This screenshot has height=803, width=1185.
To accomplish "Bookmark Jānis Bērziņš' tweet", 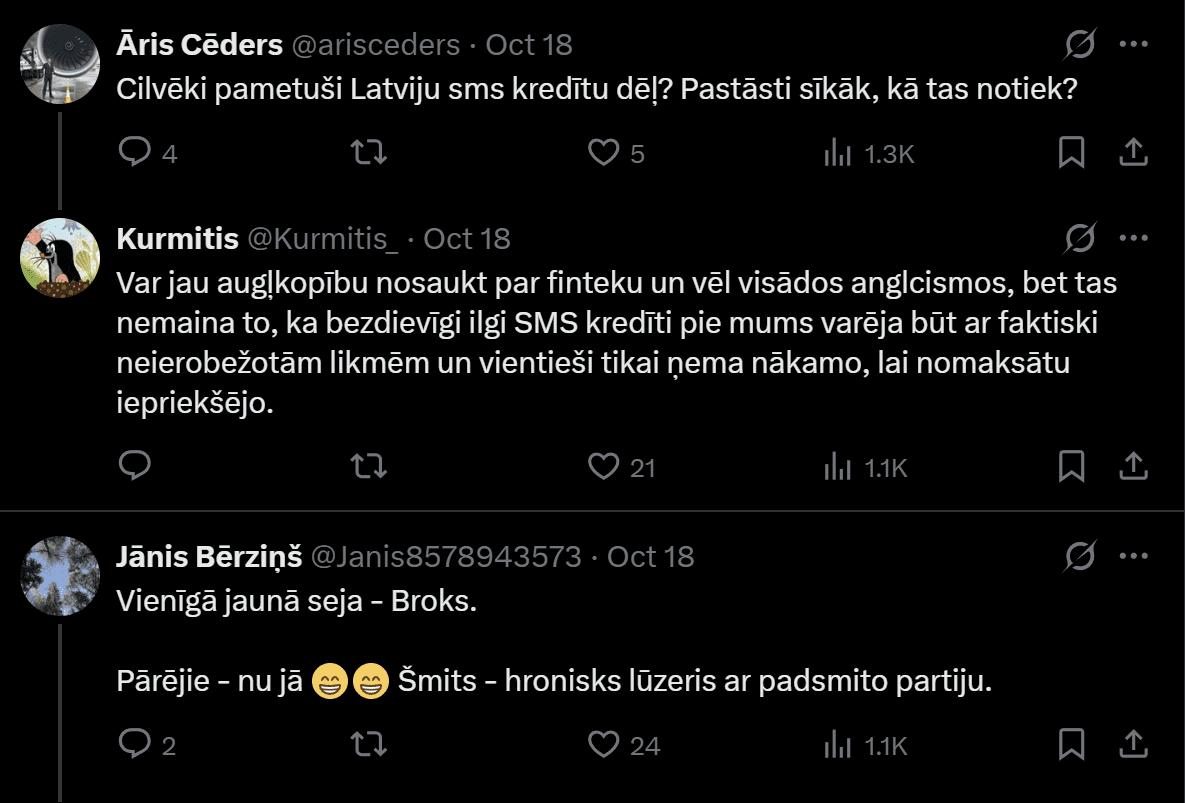I will pyautogui.click(x=1071, y=744).
